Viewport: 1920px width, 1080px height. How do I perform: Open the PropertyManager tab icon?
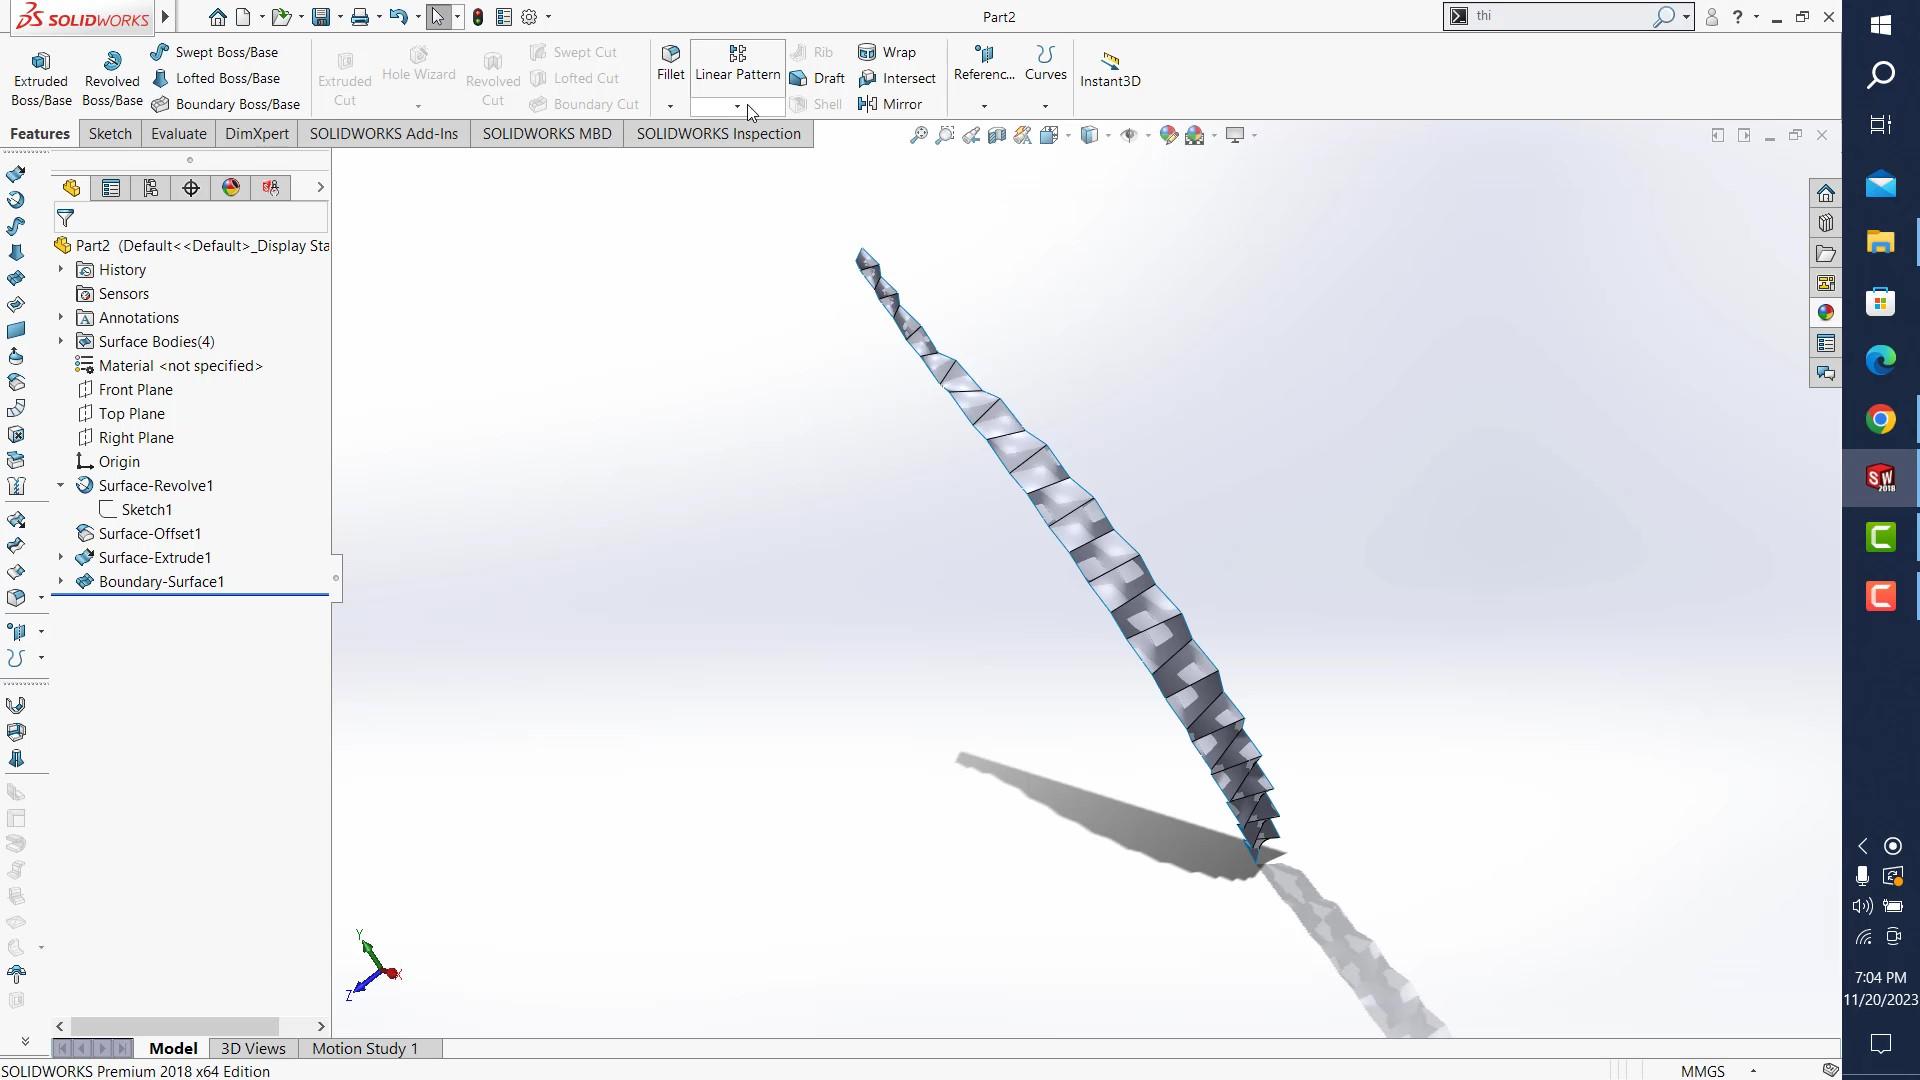(x=111, y=188)
